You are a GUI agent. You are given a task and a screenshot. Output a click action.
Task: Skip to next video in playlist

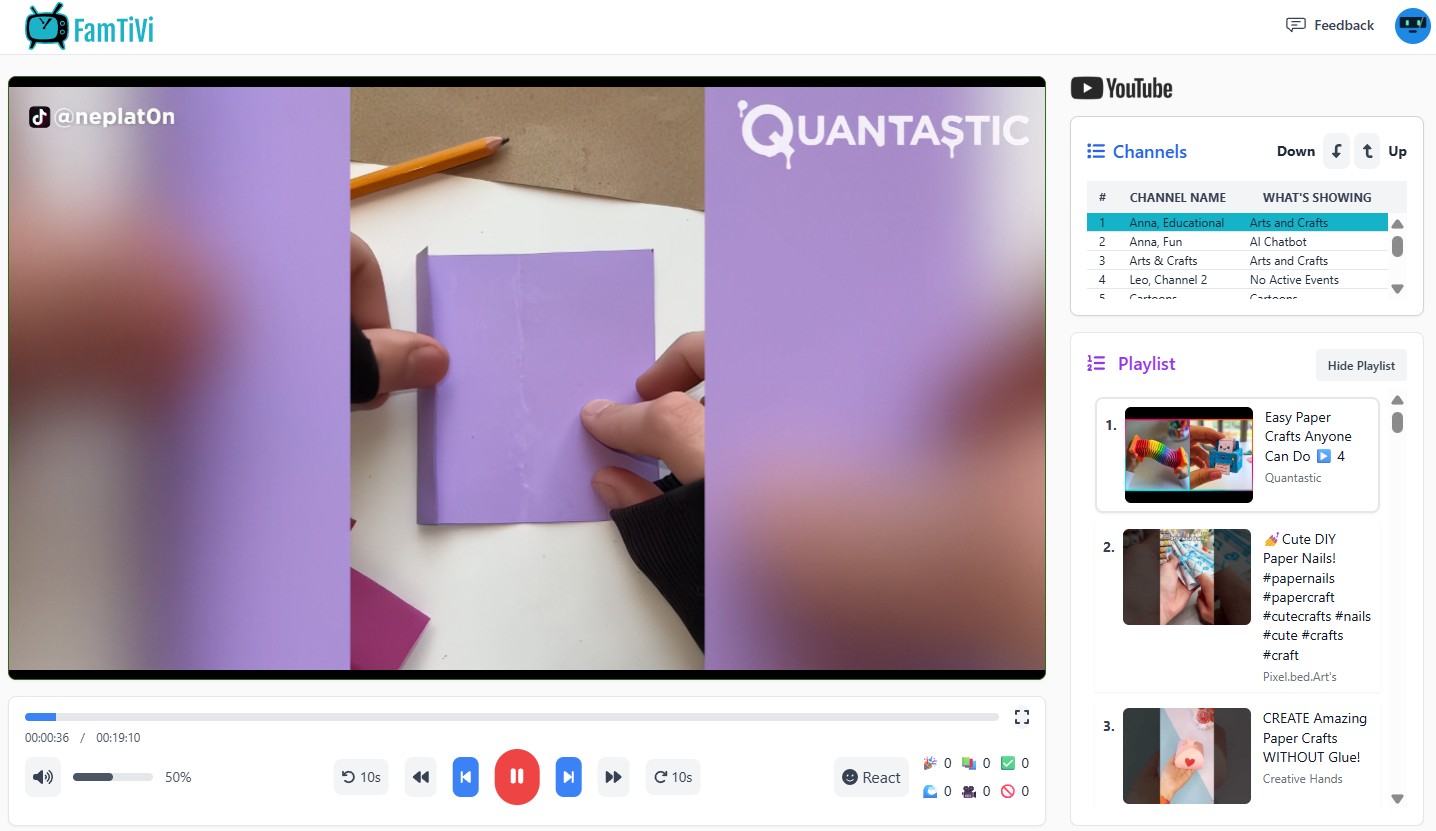point(568,777)
